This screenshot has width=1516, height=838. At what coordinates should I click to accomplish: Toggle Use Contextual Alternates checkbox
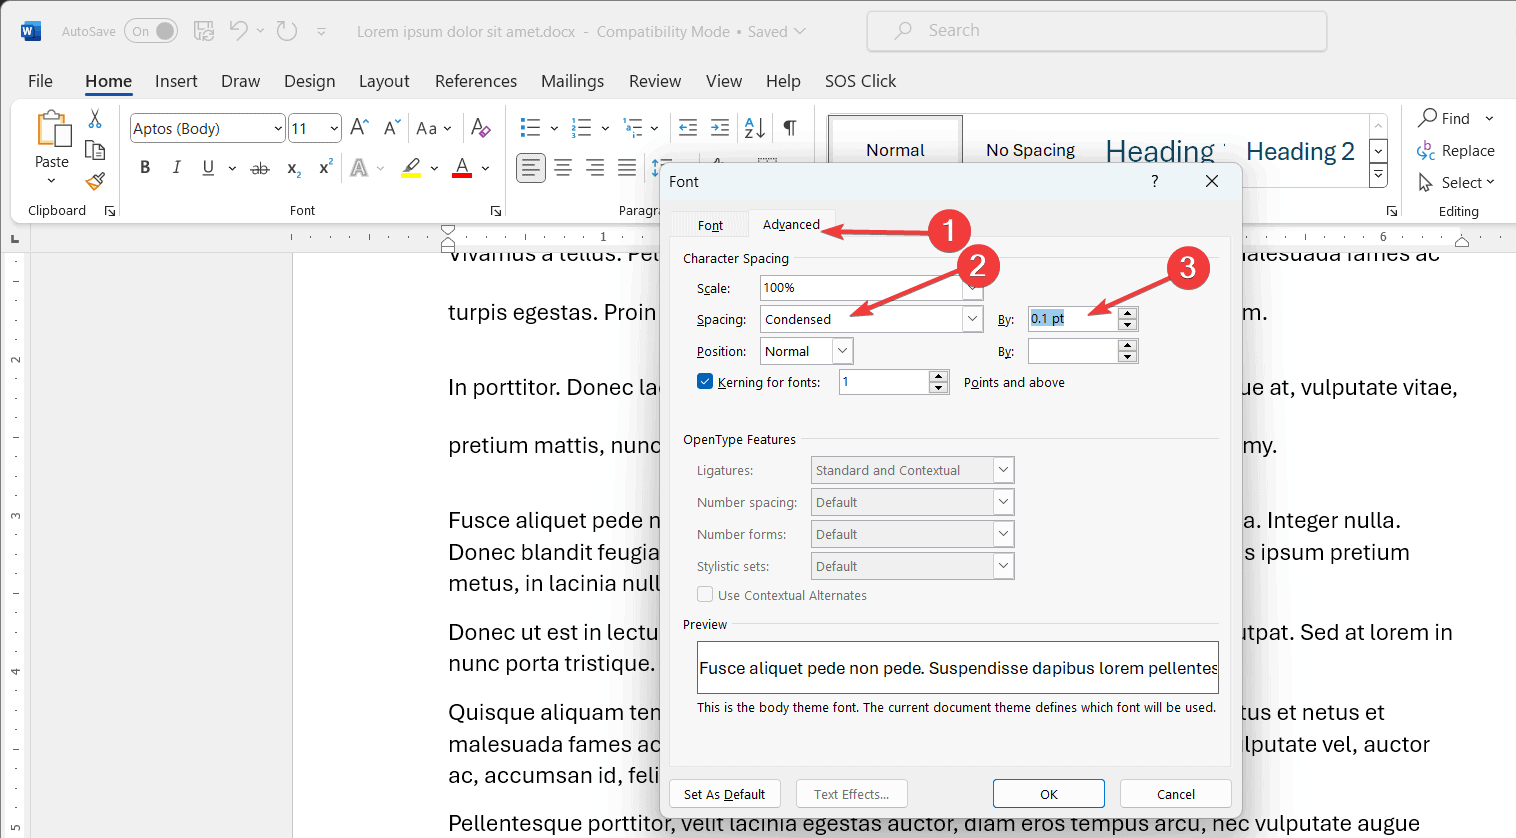click(705, 595)
